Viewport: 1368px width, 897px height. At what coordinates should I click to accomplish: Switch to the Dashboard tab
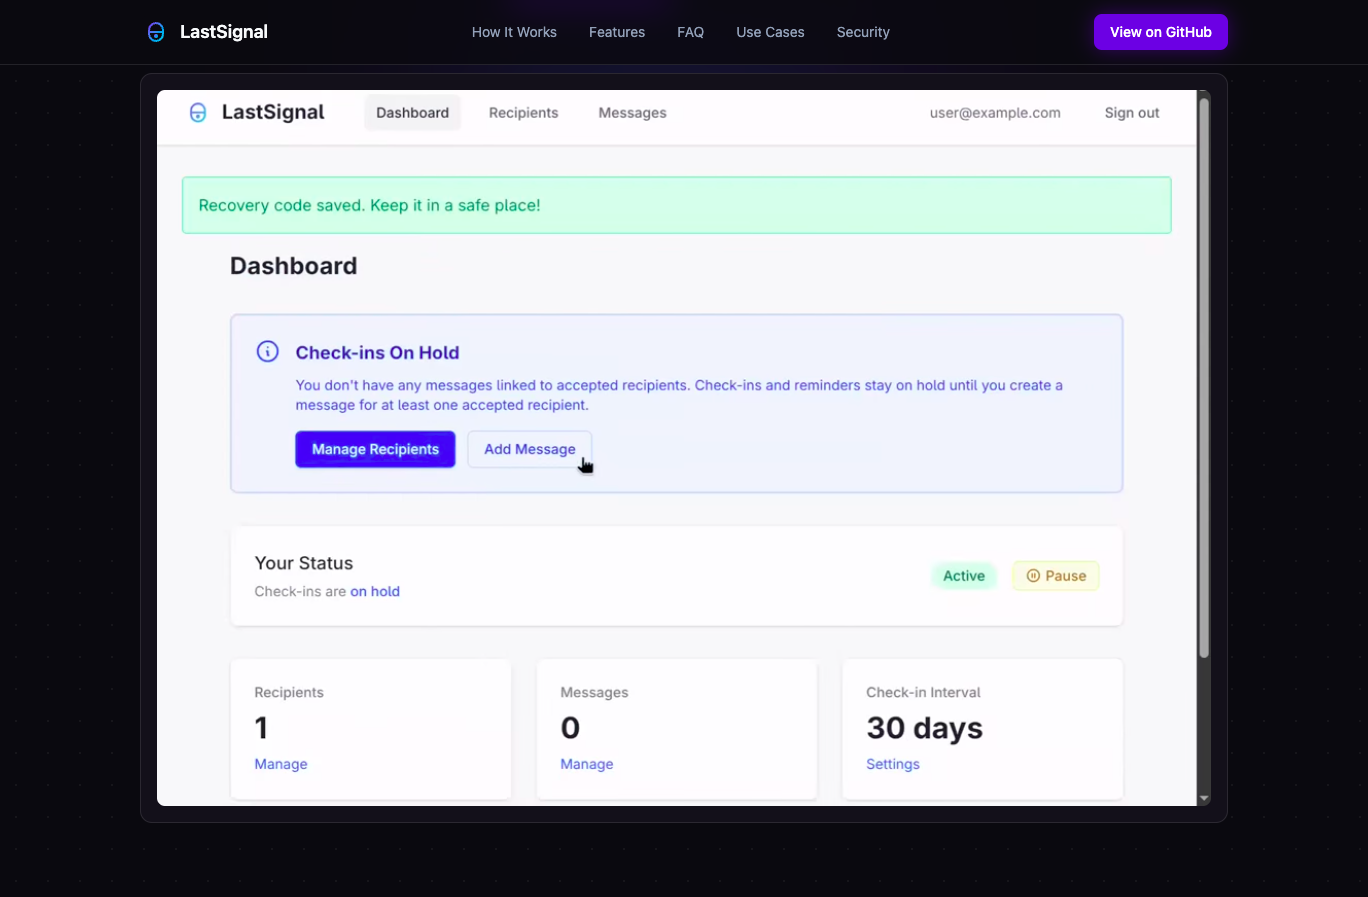[412, 113]
